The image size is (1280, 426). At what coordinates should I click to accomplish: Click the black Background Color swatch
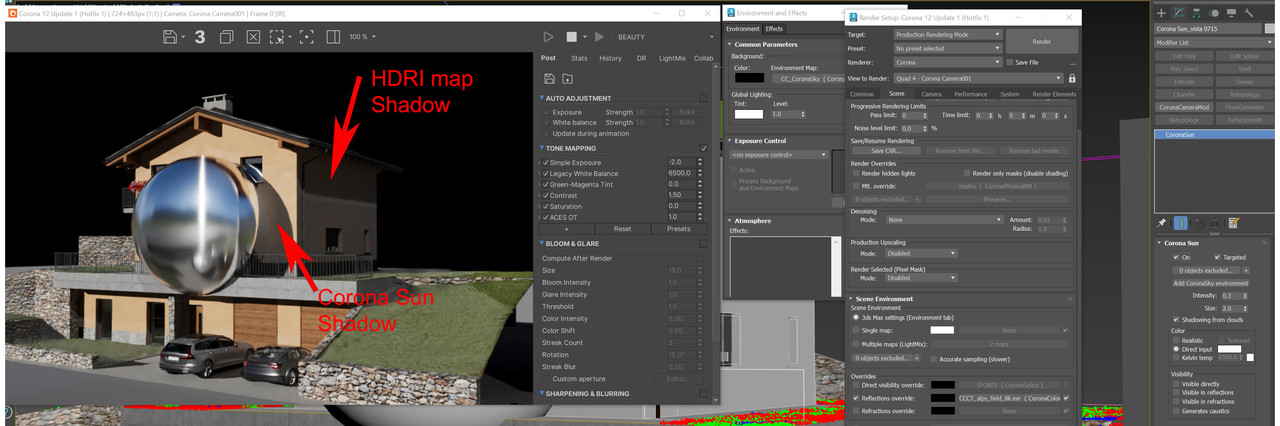click(x=748, y=78)
